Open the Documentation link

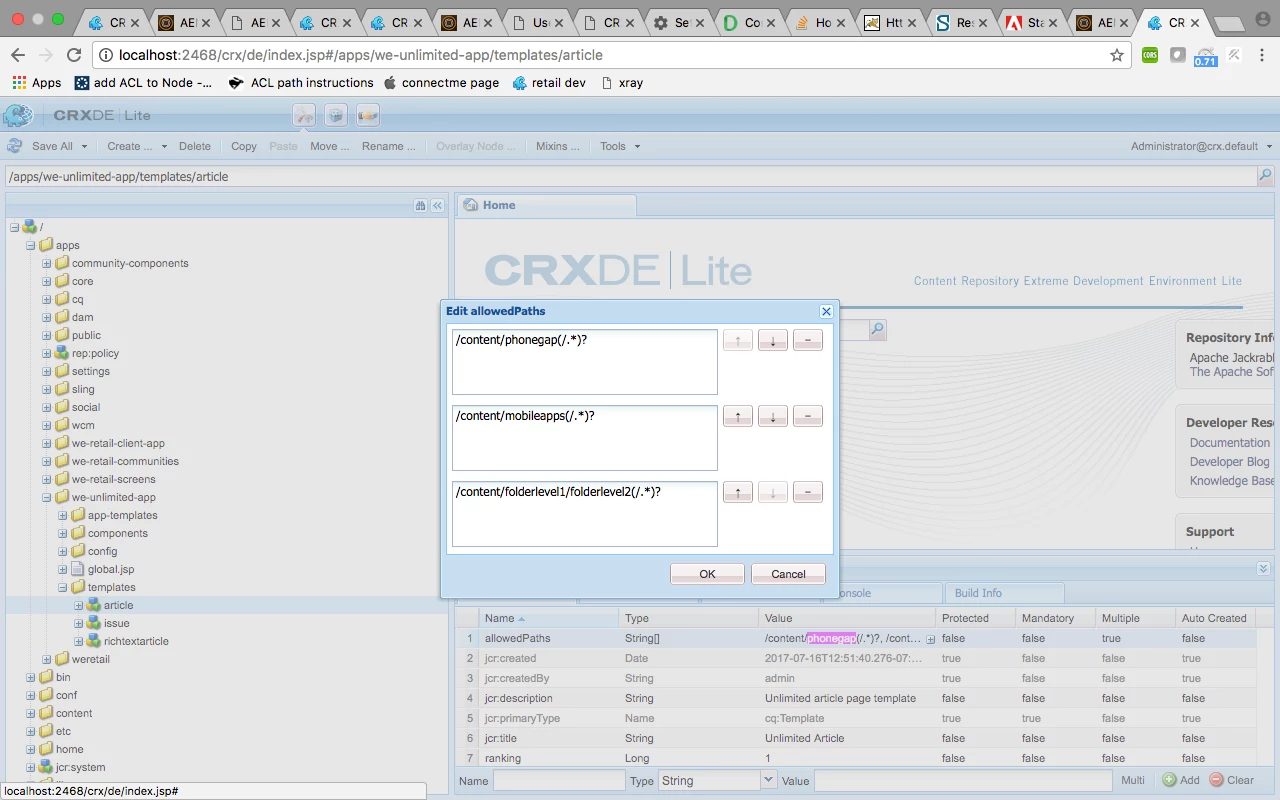[1230, 443]
